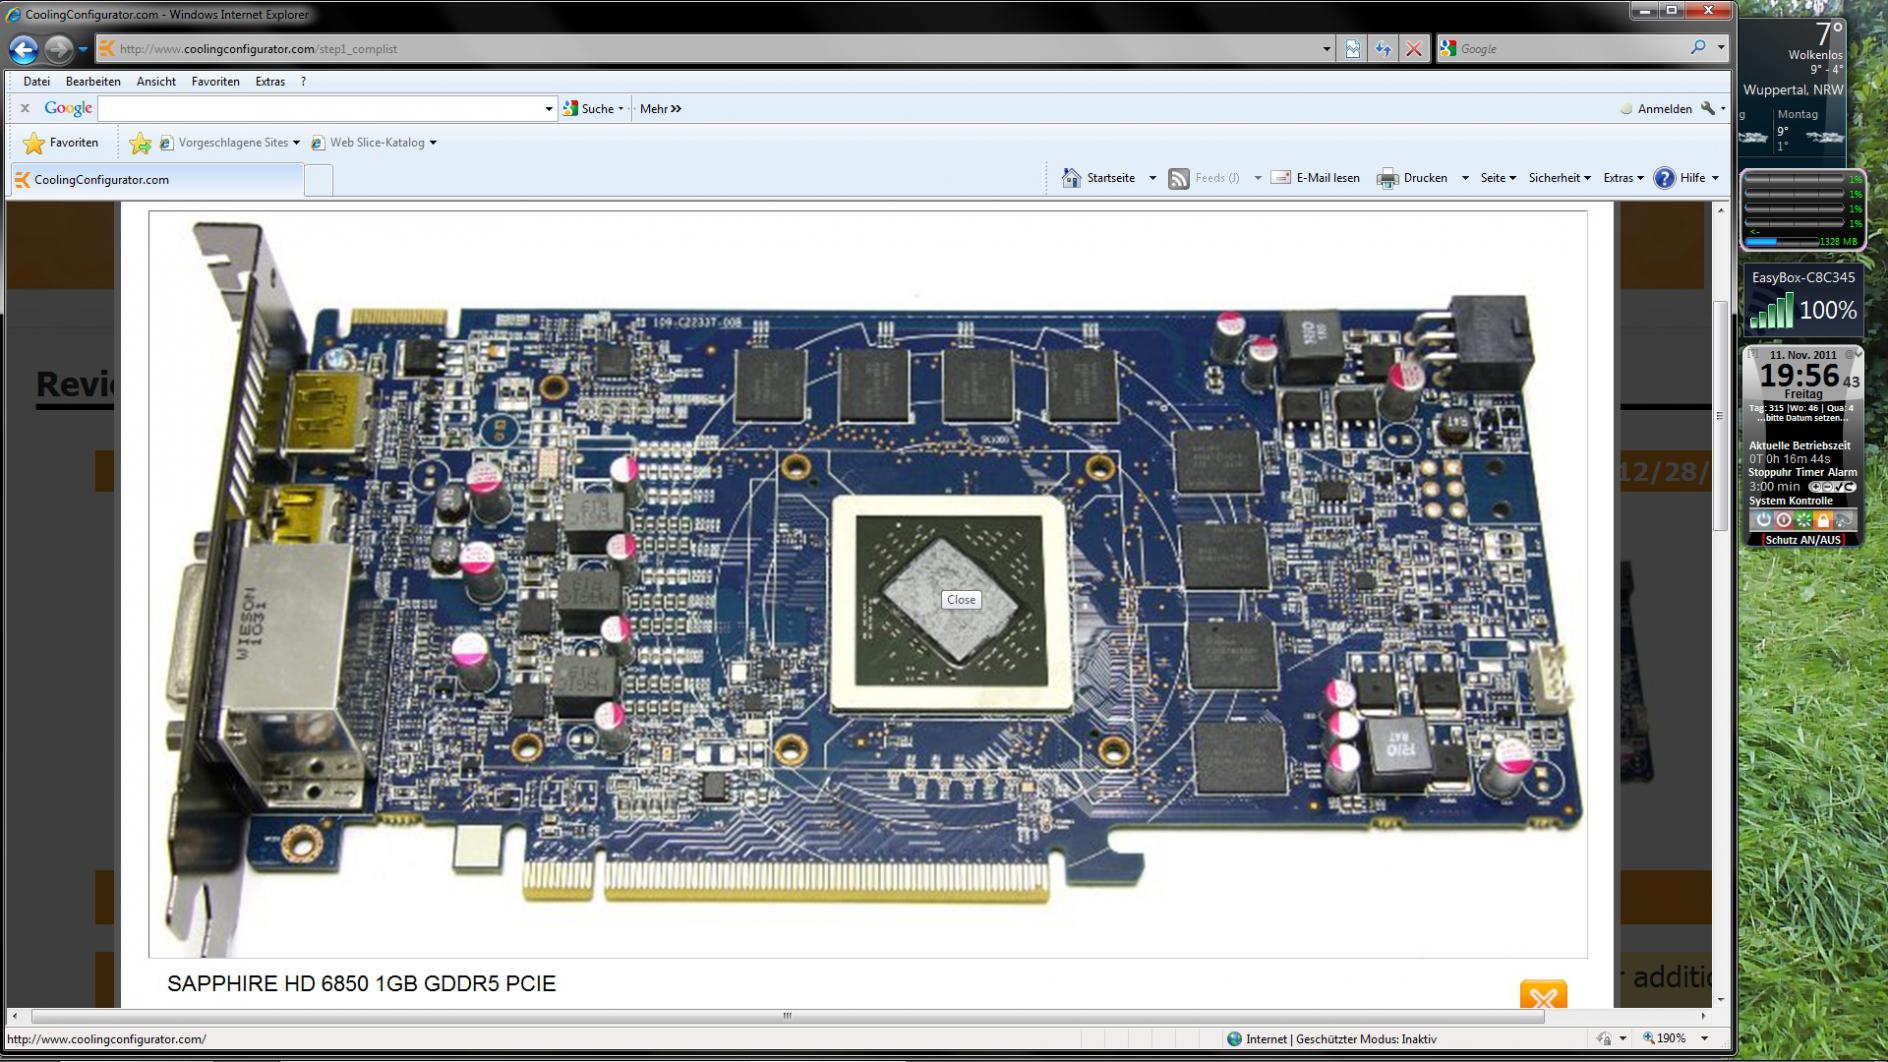Image resolution: width=1888 pixels, height=1062 pixels.
Task: Click the 190% zoom level button
Action: [1664, 1038]
